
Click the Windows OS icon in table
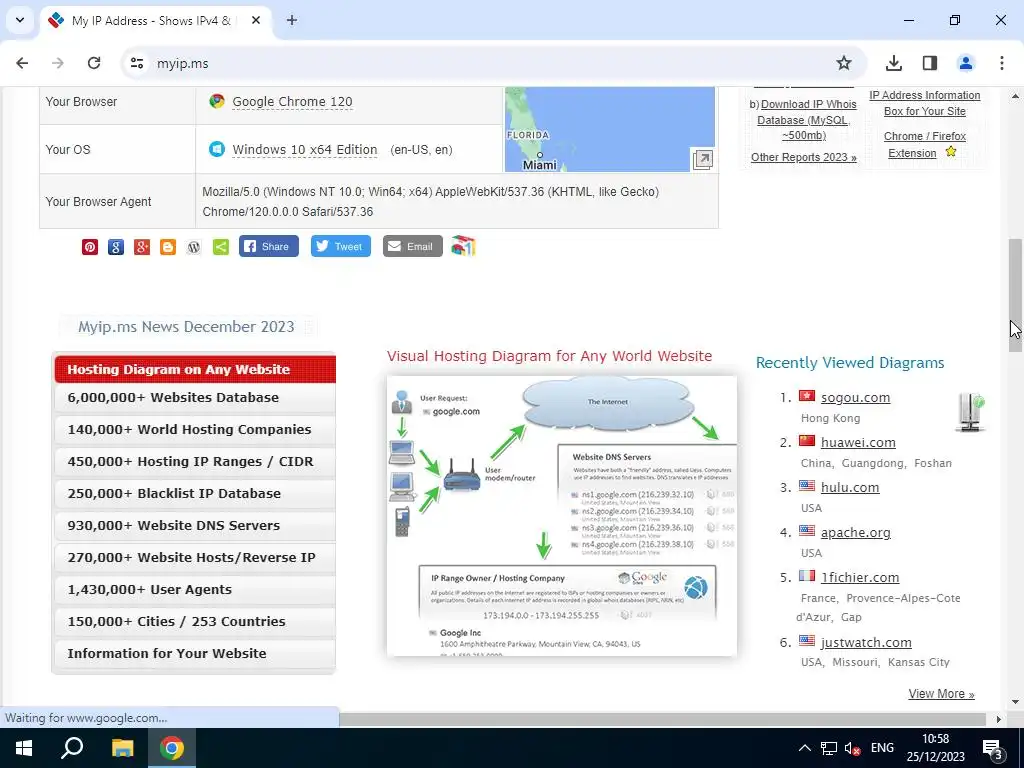217,149
